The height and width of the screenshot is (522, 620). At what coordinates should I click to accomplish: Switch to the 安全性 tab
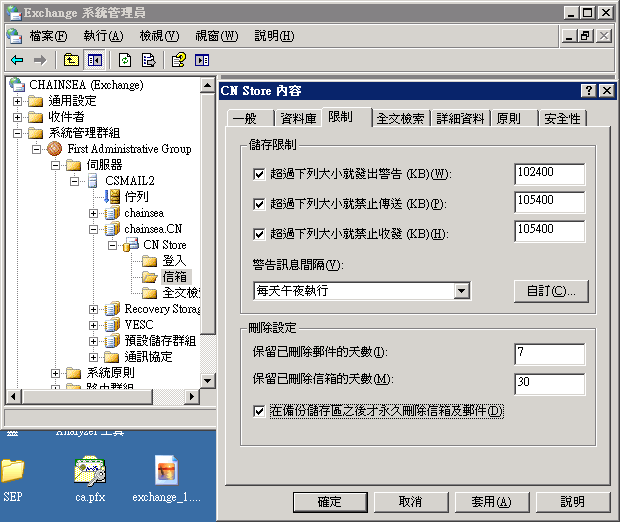(562, 118)
